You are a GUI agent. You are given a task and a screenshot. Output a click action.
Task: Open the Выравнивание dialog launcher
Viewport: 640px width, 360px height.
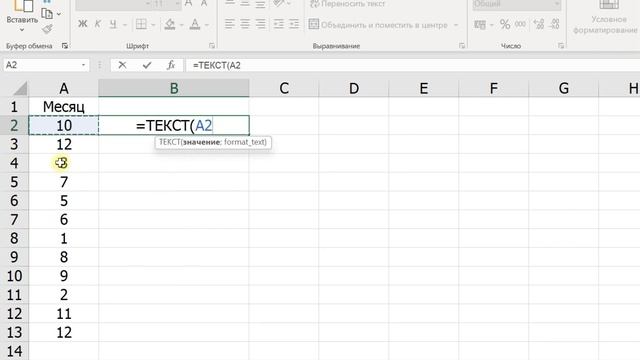click(x=462, y=46)
